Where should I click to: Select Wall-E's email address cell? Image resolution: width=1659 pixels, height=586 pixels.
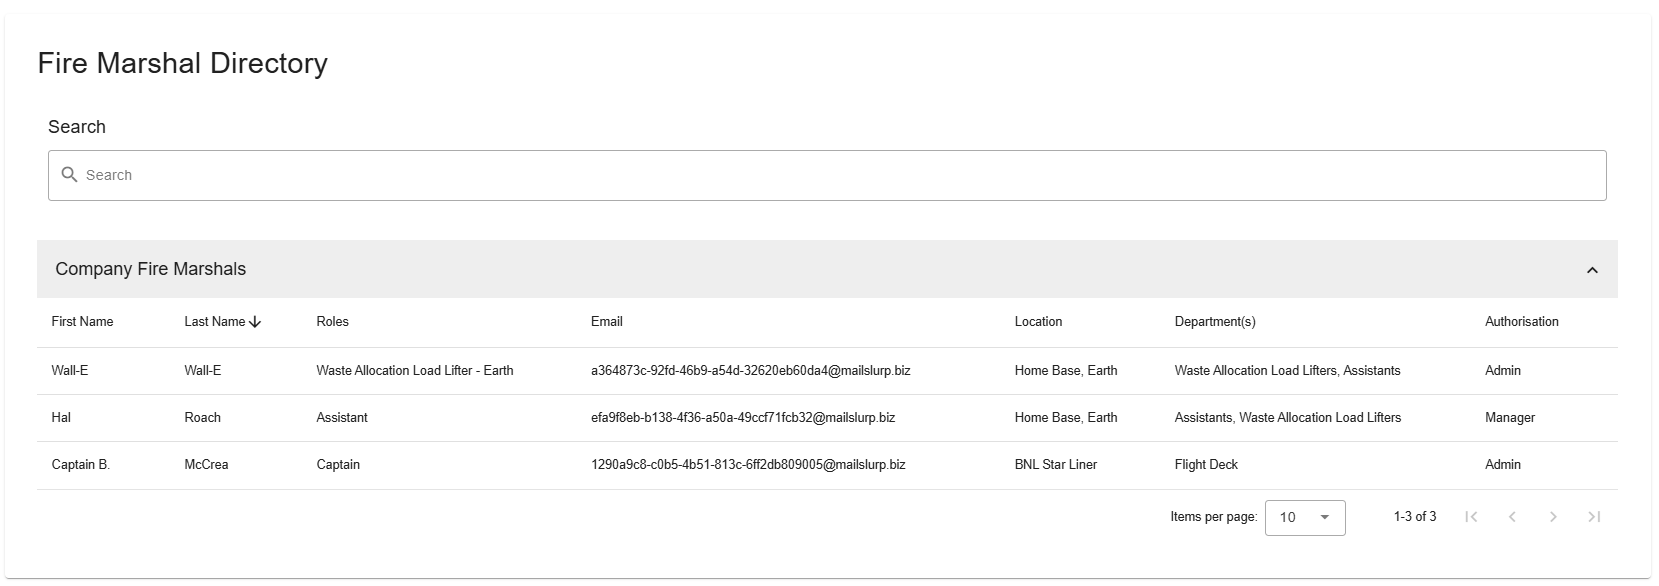click(x=750, y=371)
